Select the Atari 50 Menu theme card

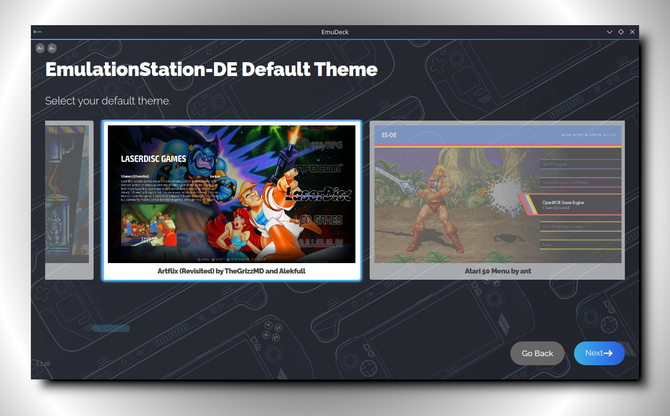[x=497, y=200]
